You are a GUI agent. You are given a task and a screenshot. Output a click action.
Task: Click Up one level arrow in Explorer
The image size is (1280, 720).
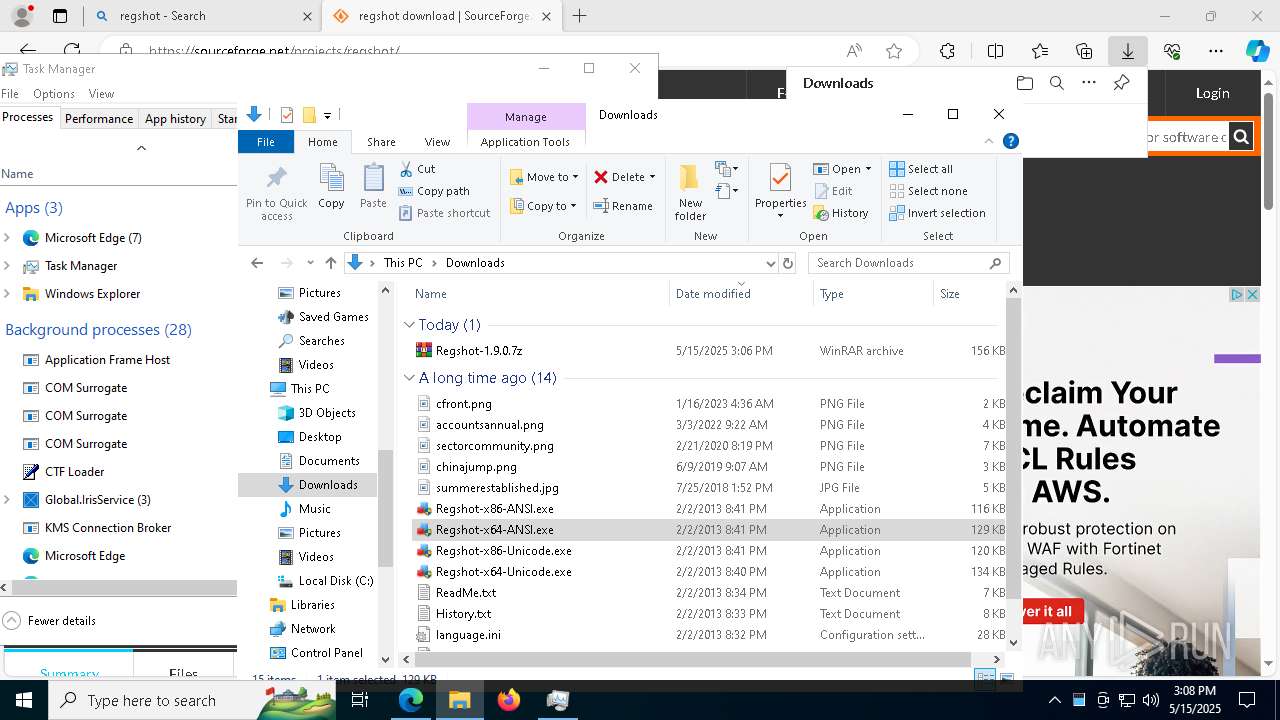point(331,263)
